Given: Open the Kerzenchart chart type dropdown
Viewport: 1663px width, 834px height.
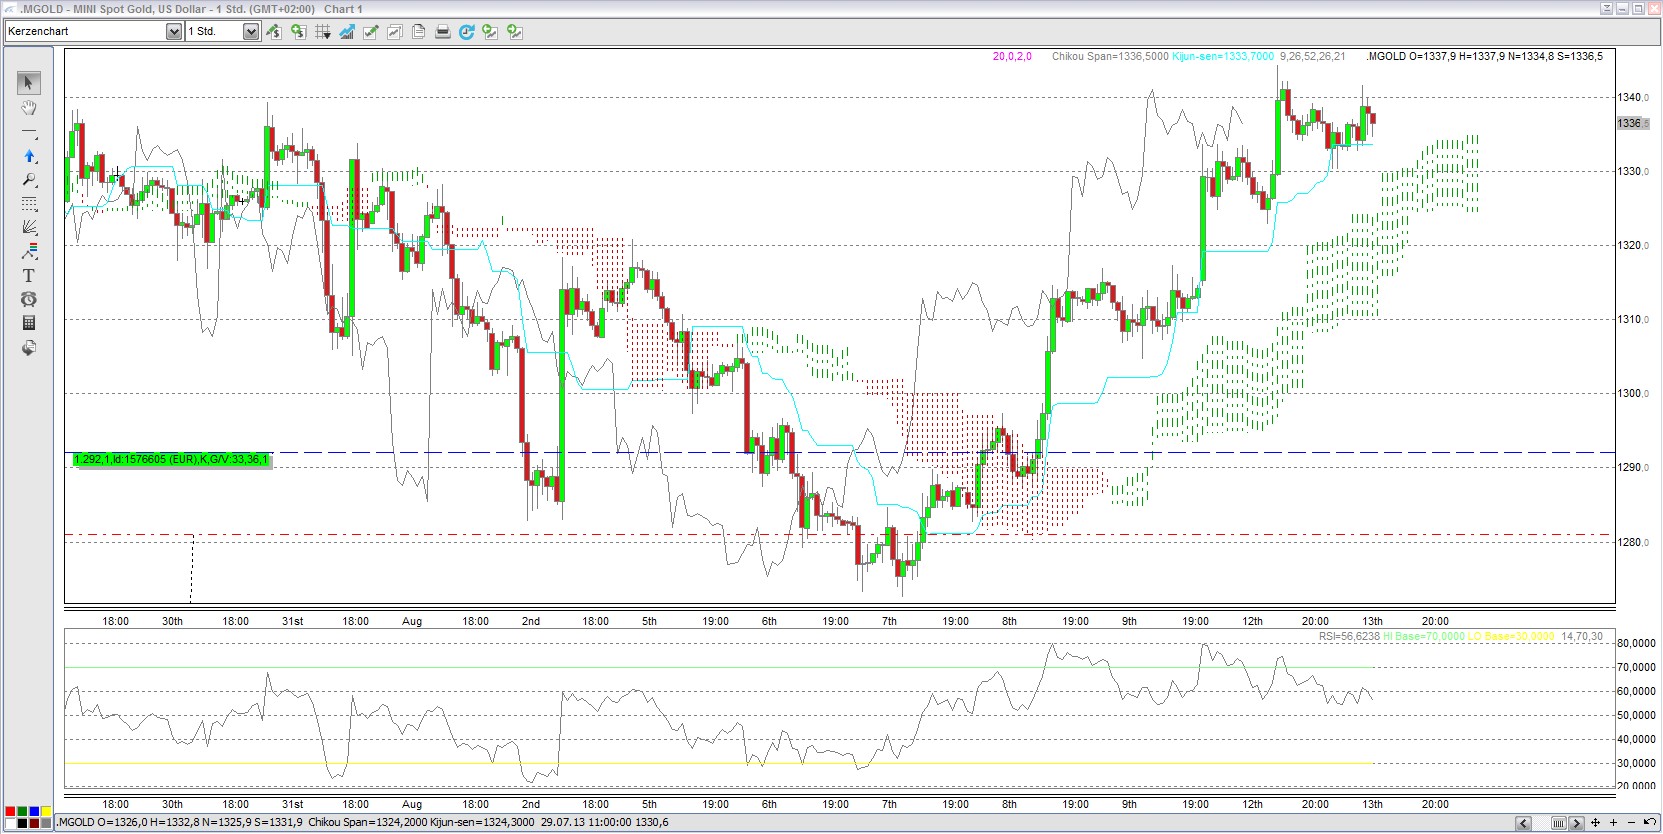Looking at the screenshot, I should pyautogui.click(x=174, y=32).
